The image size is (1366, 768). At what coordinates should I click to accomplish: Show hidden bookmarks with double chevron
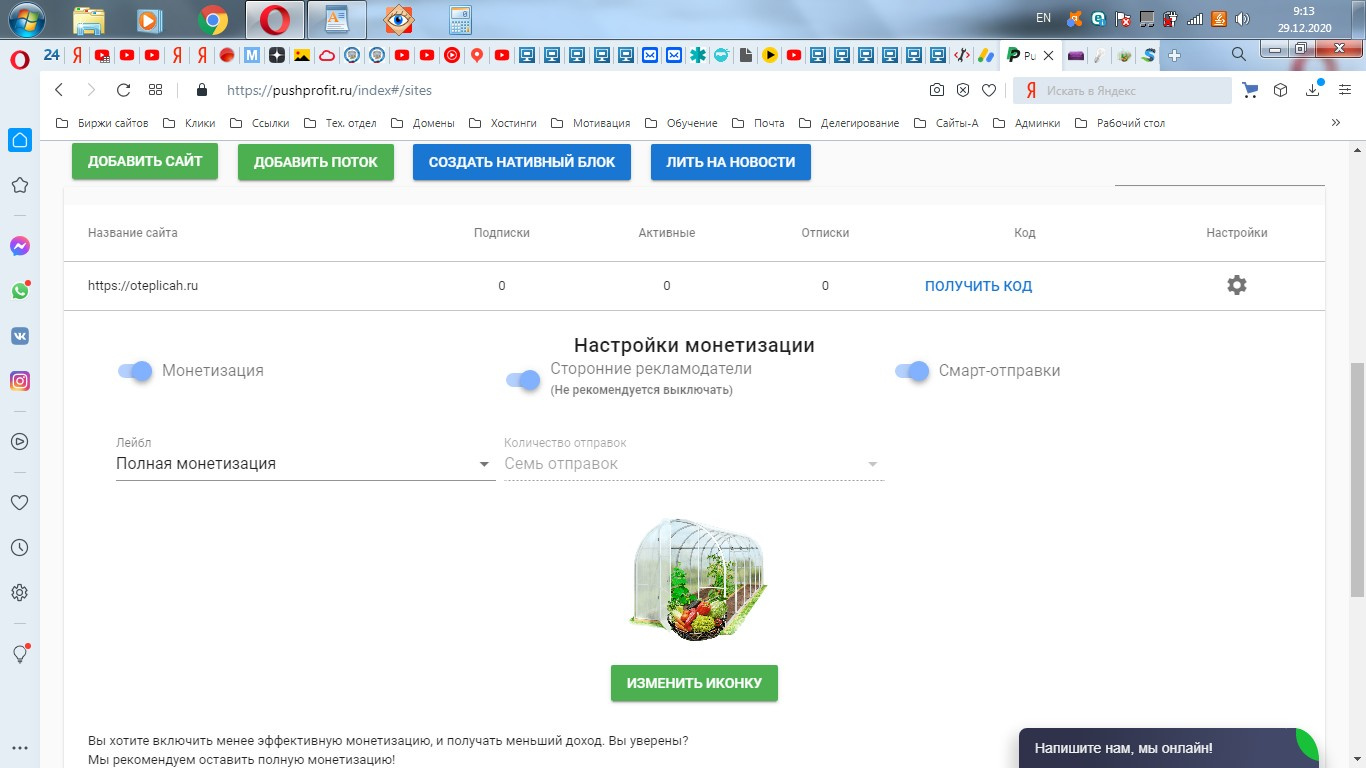click(x=1336, y=123)
